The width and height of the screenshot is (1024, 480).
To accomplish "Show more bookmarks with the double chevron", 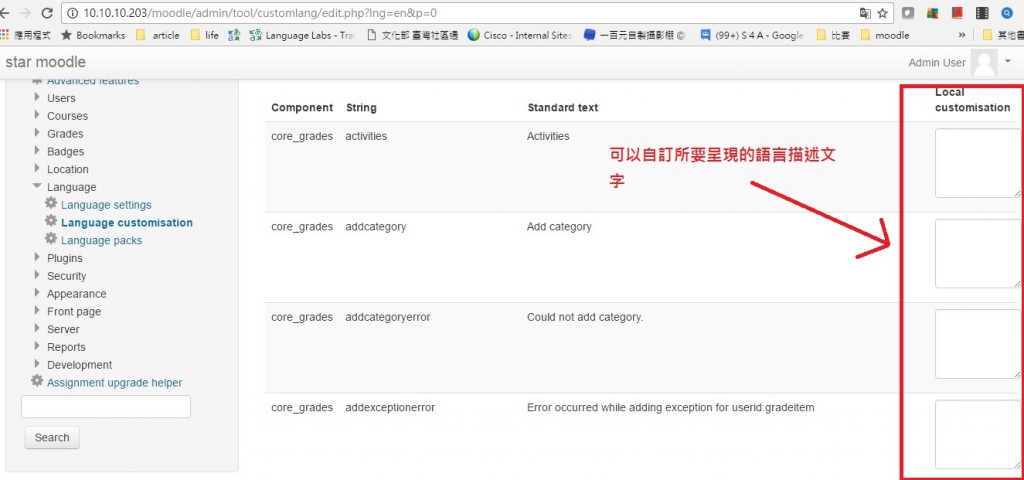I will click(x=961, y=35).
